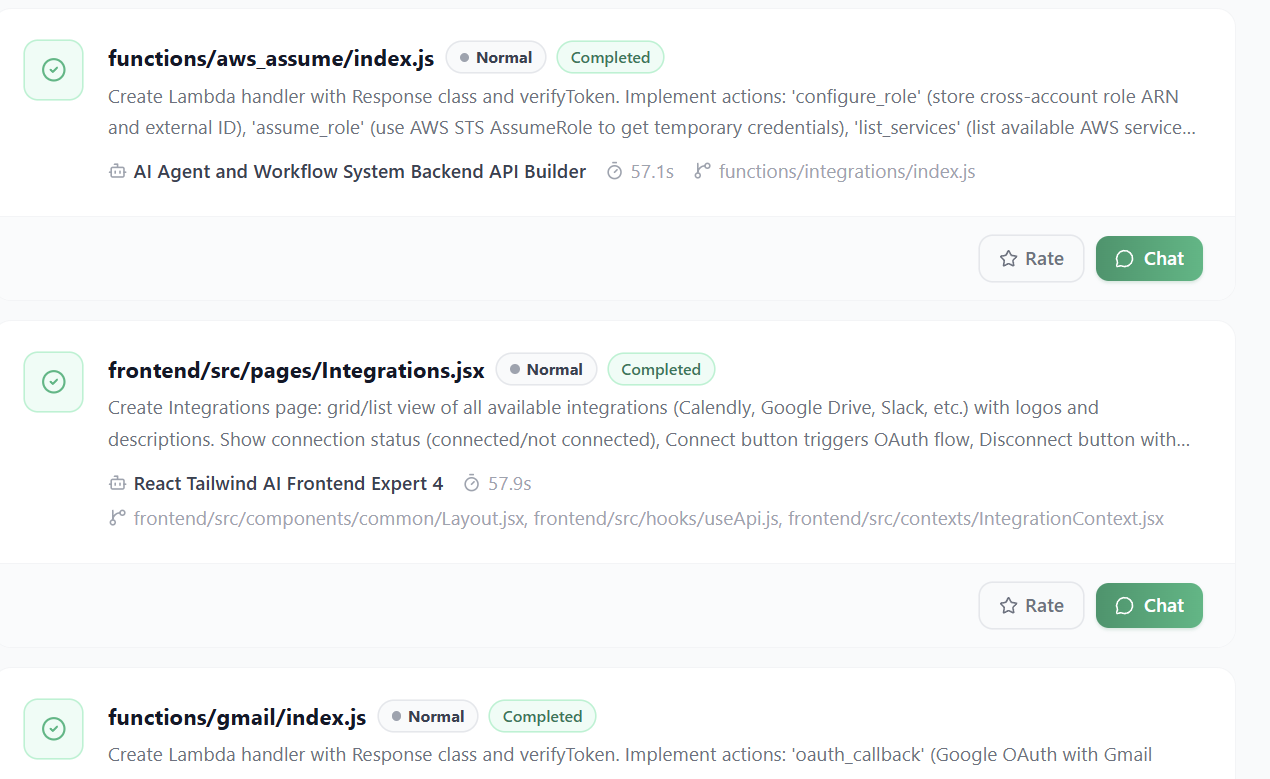Click the branch icon beside Layout.jsx dependencies
This screenshot has width=1270, height=779.
click(117, 519)
